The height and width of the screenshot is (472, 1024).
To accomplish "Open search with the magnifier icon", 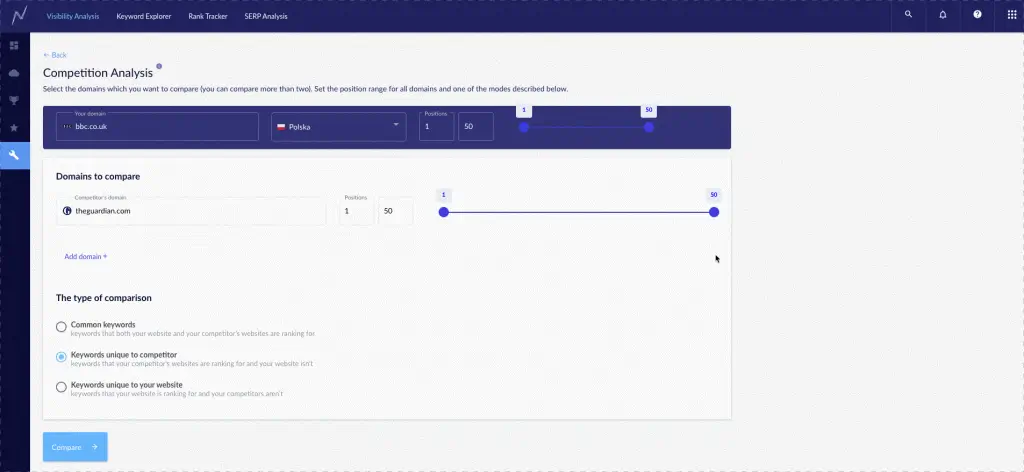I will [x=908, y=15].
